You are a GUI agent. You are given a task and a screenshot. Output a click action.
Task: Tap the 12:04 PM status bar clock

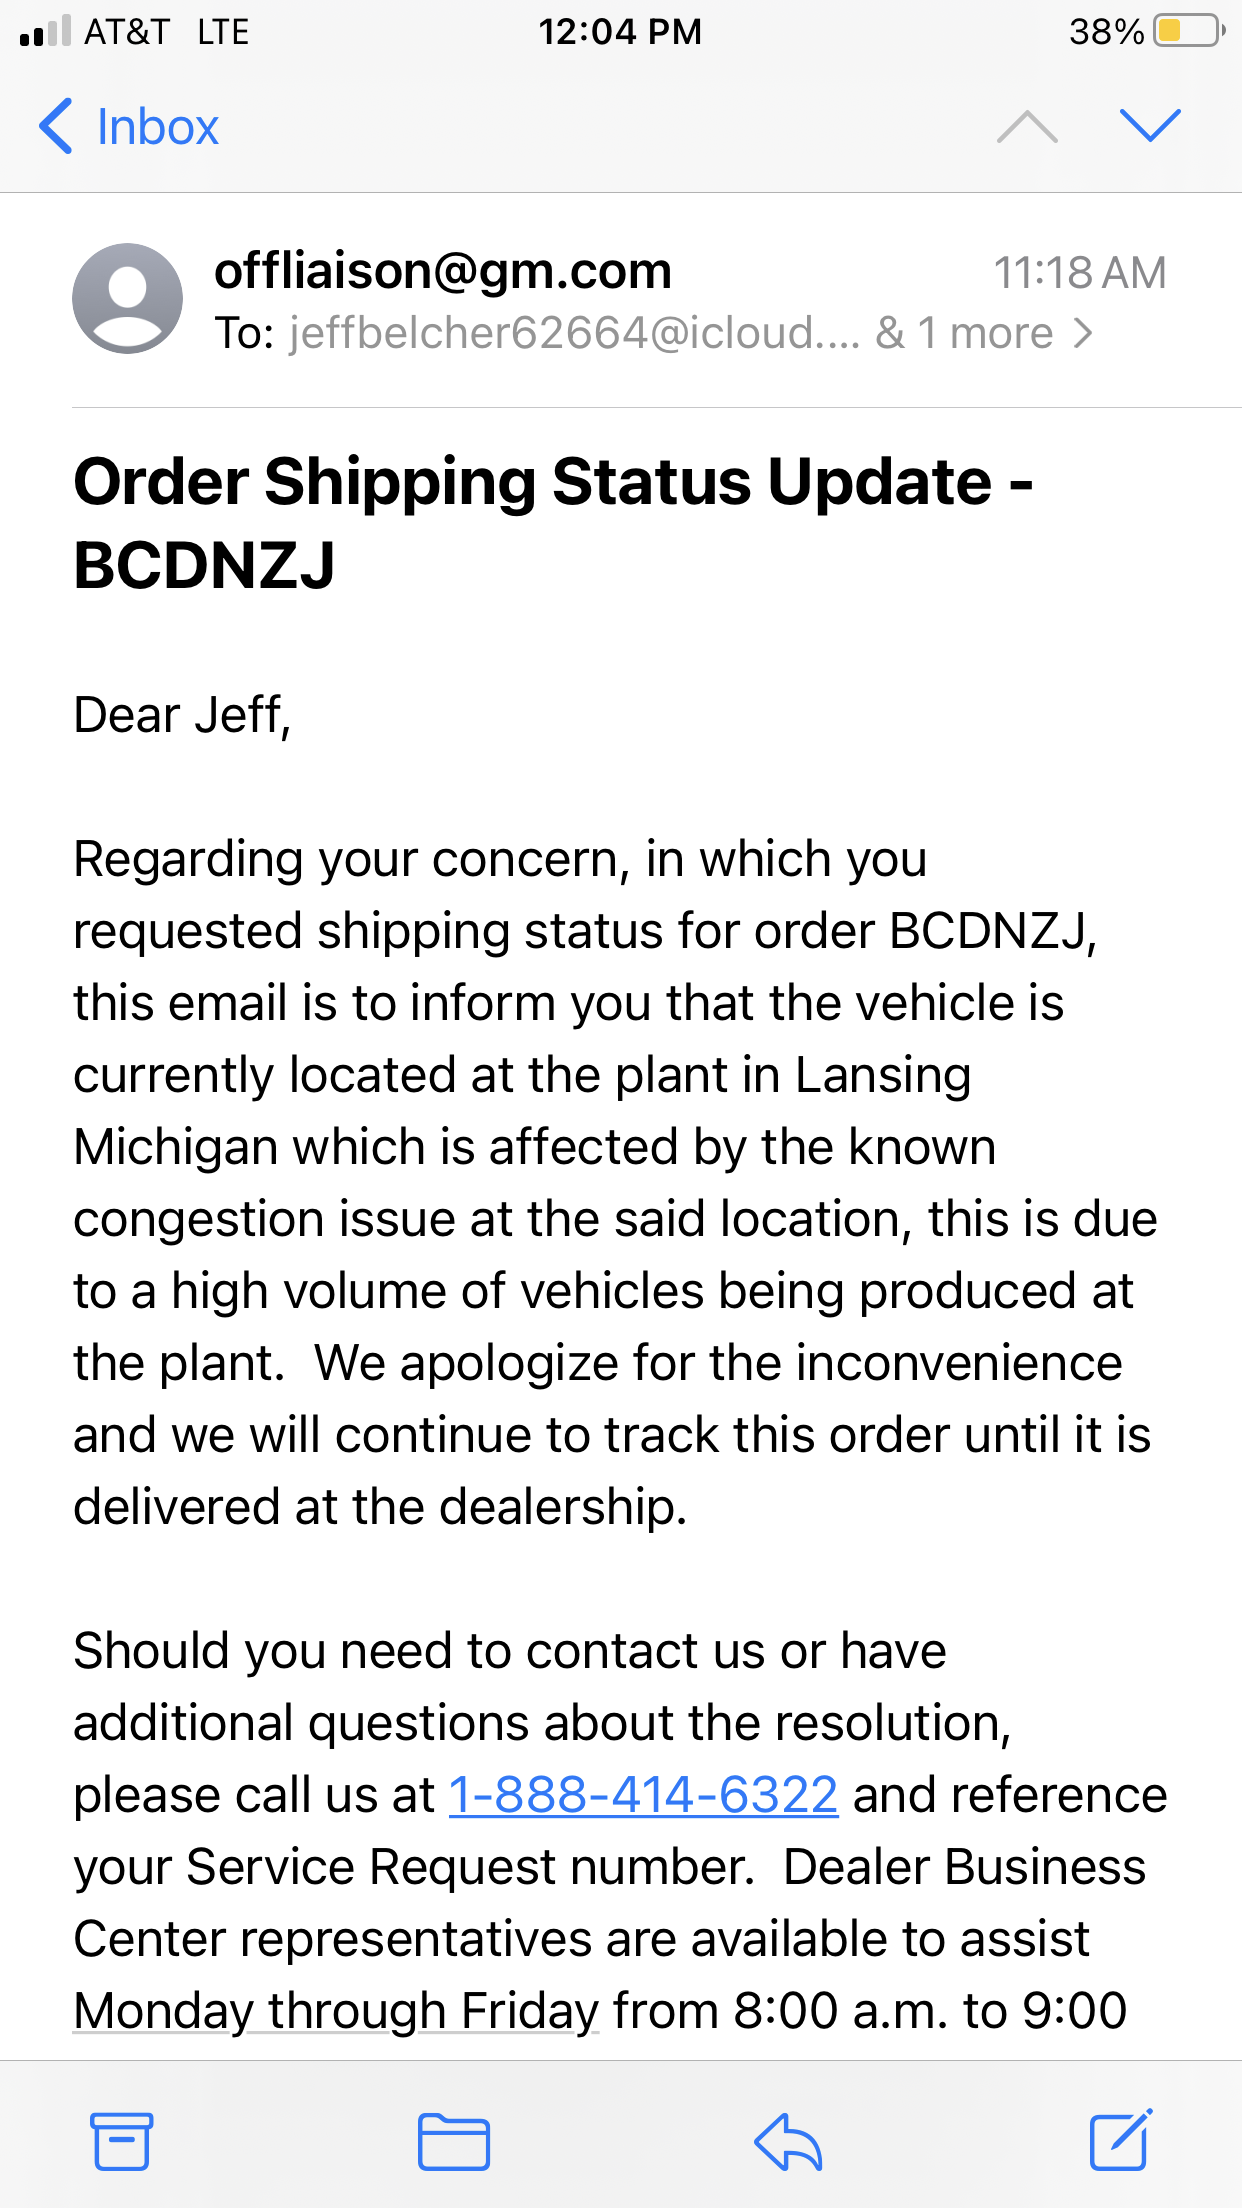pyautogui.click(x=620, y=31)
